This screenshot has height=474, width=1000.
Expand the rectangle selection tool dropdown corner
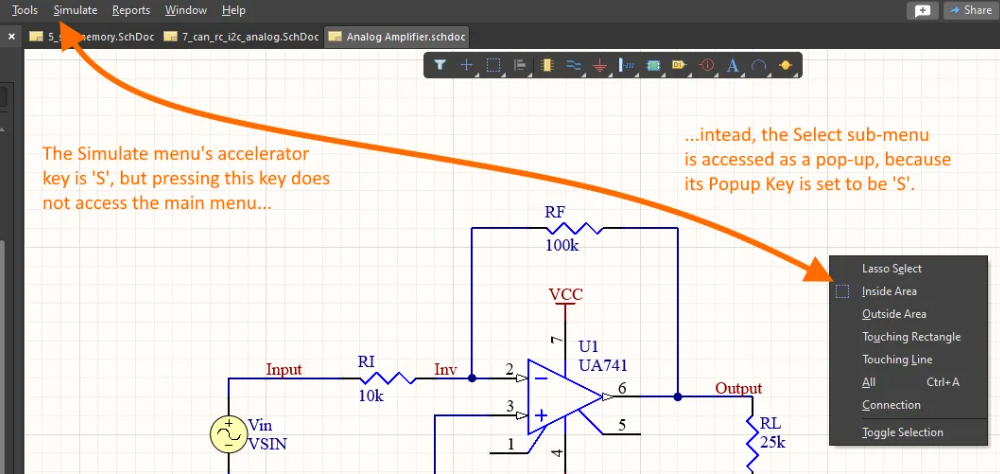501,73
